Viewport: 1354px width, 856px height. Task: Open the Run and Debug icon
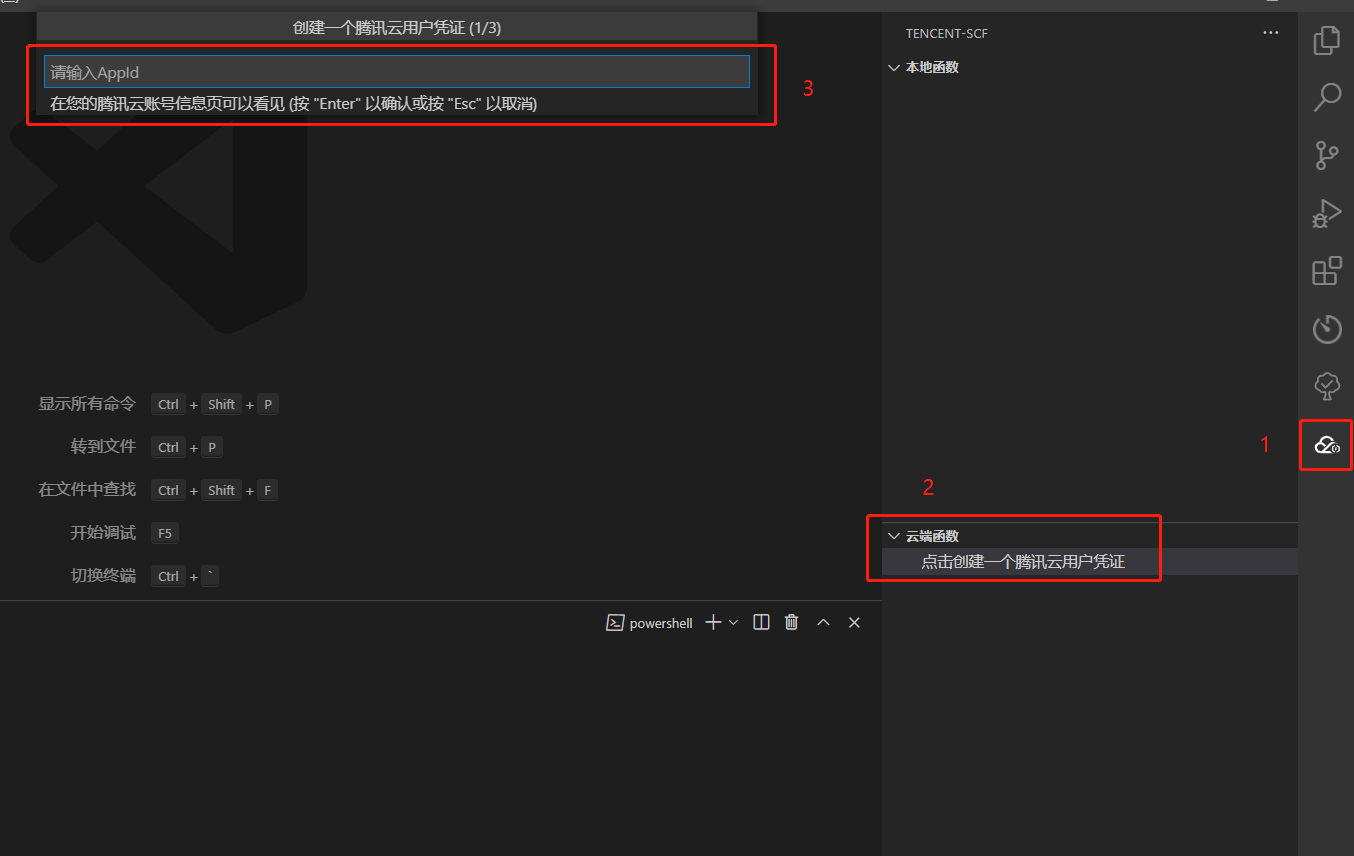click(x=1327, y=213)
